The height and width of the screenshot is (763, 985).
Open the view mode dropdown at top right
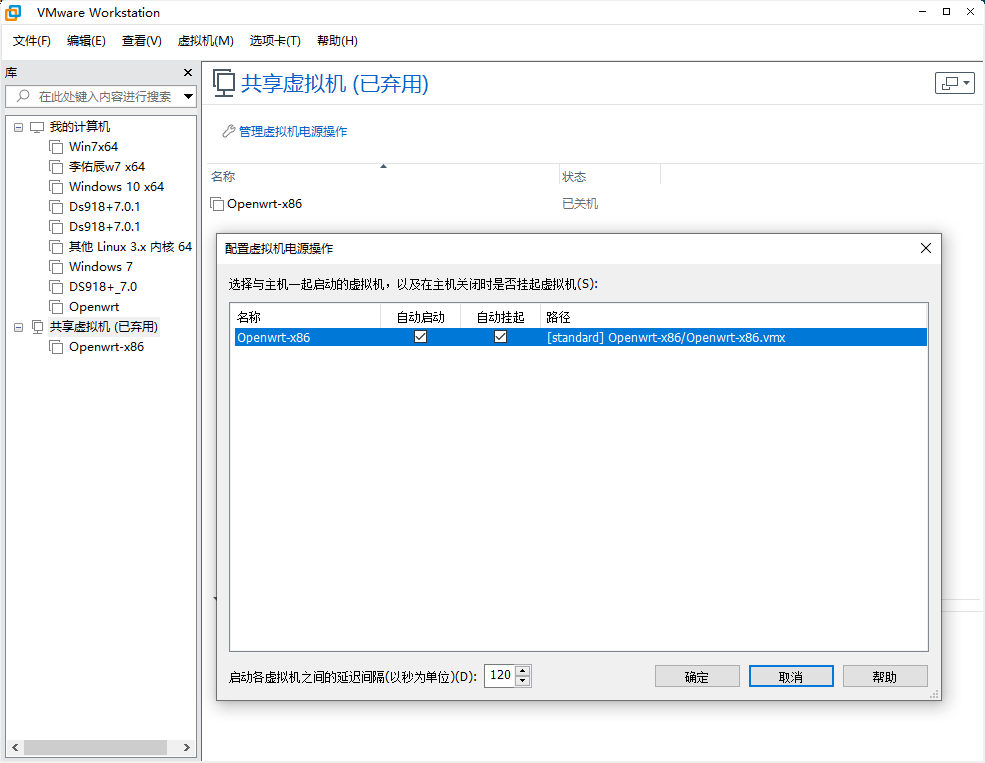(x=955, y=82)
